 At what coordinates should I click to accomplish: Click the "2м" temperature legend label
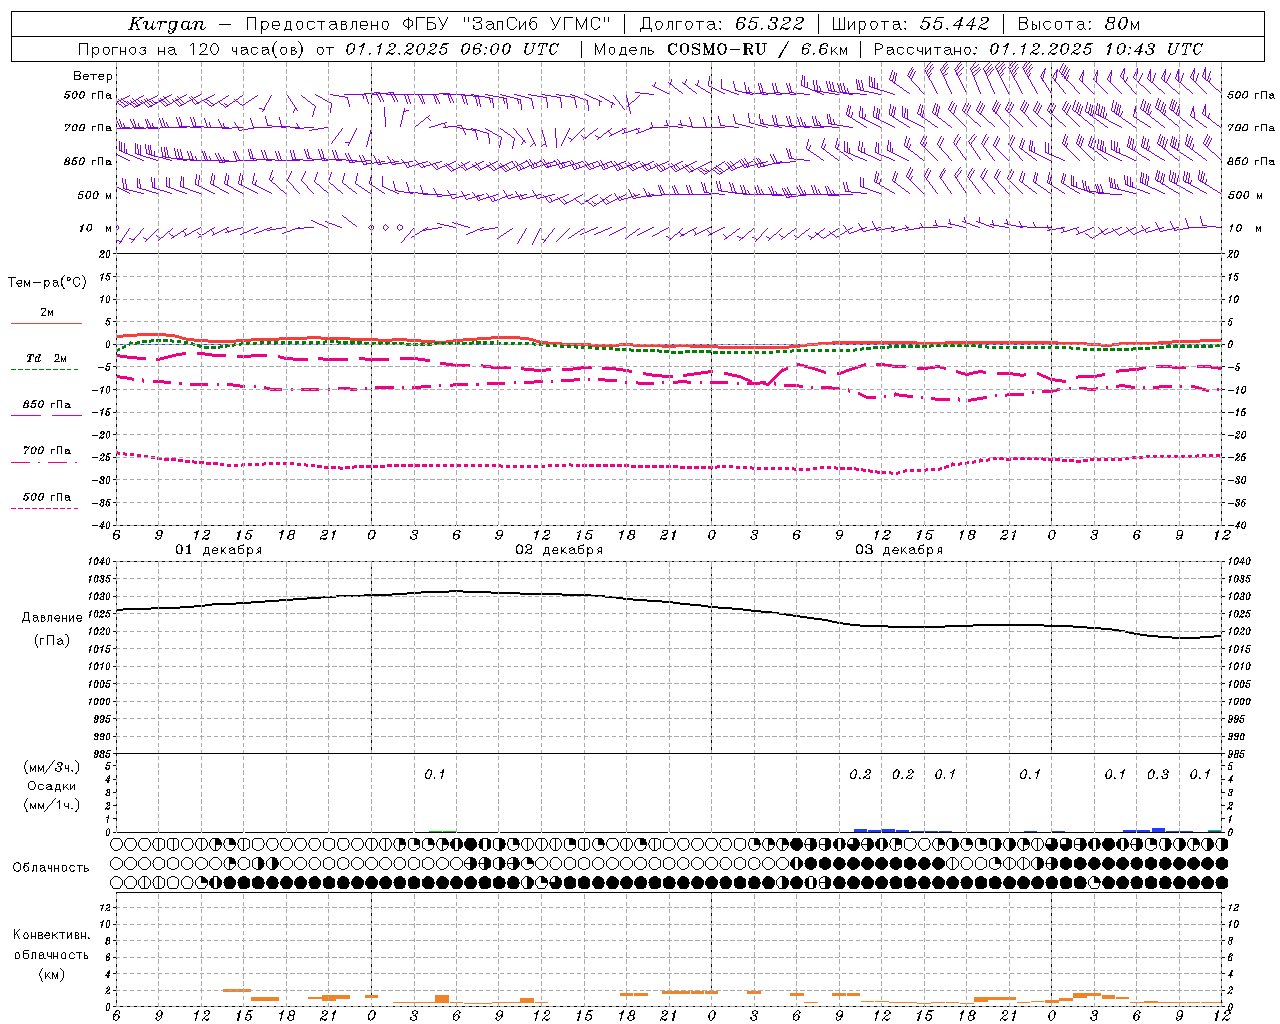47,312
